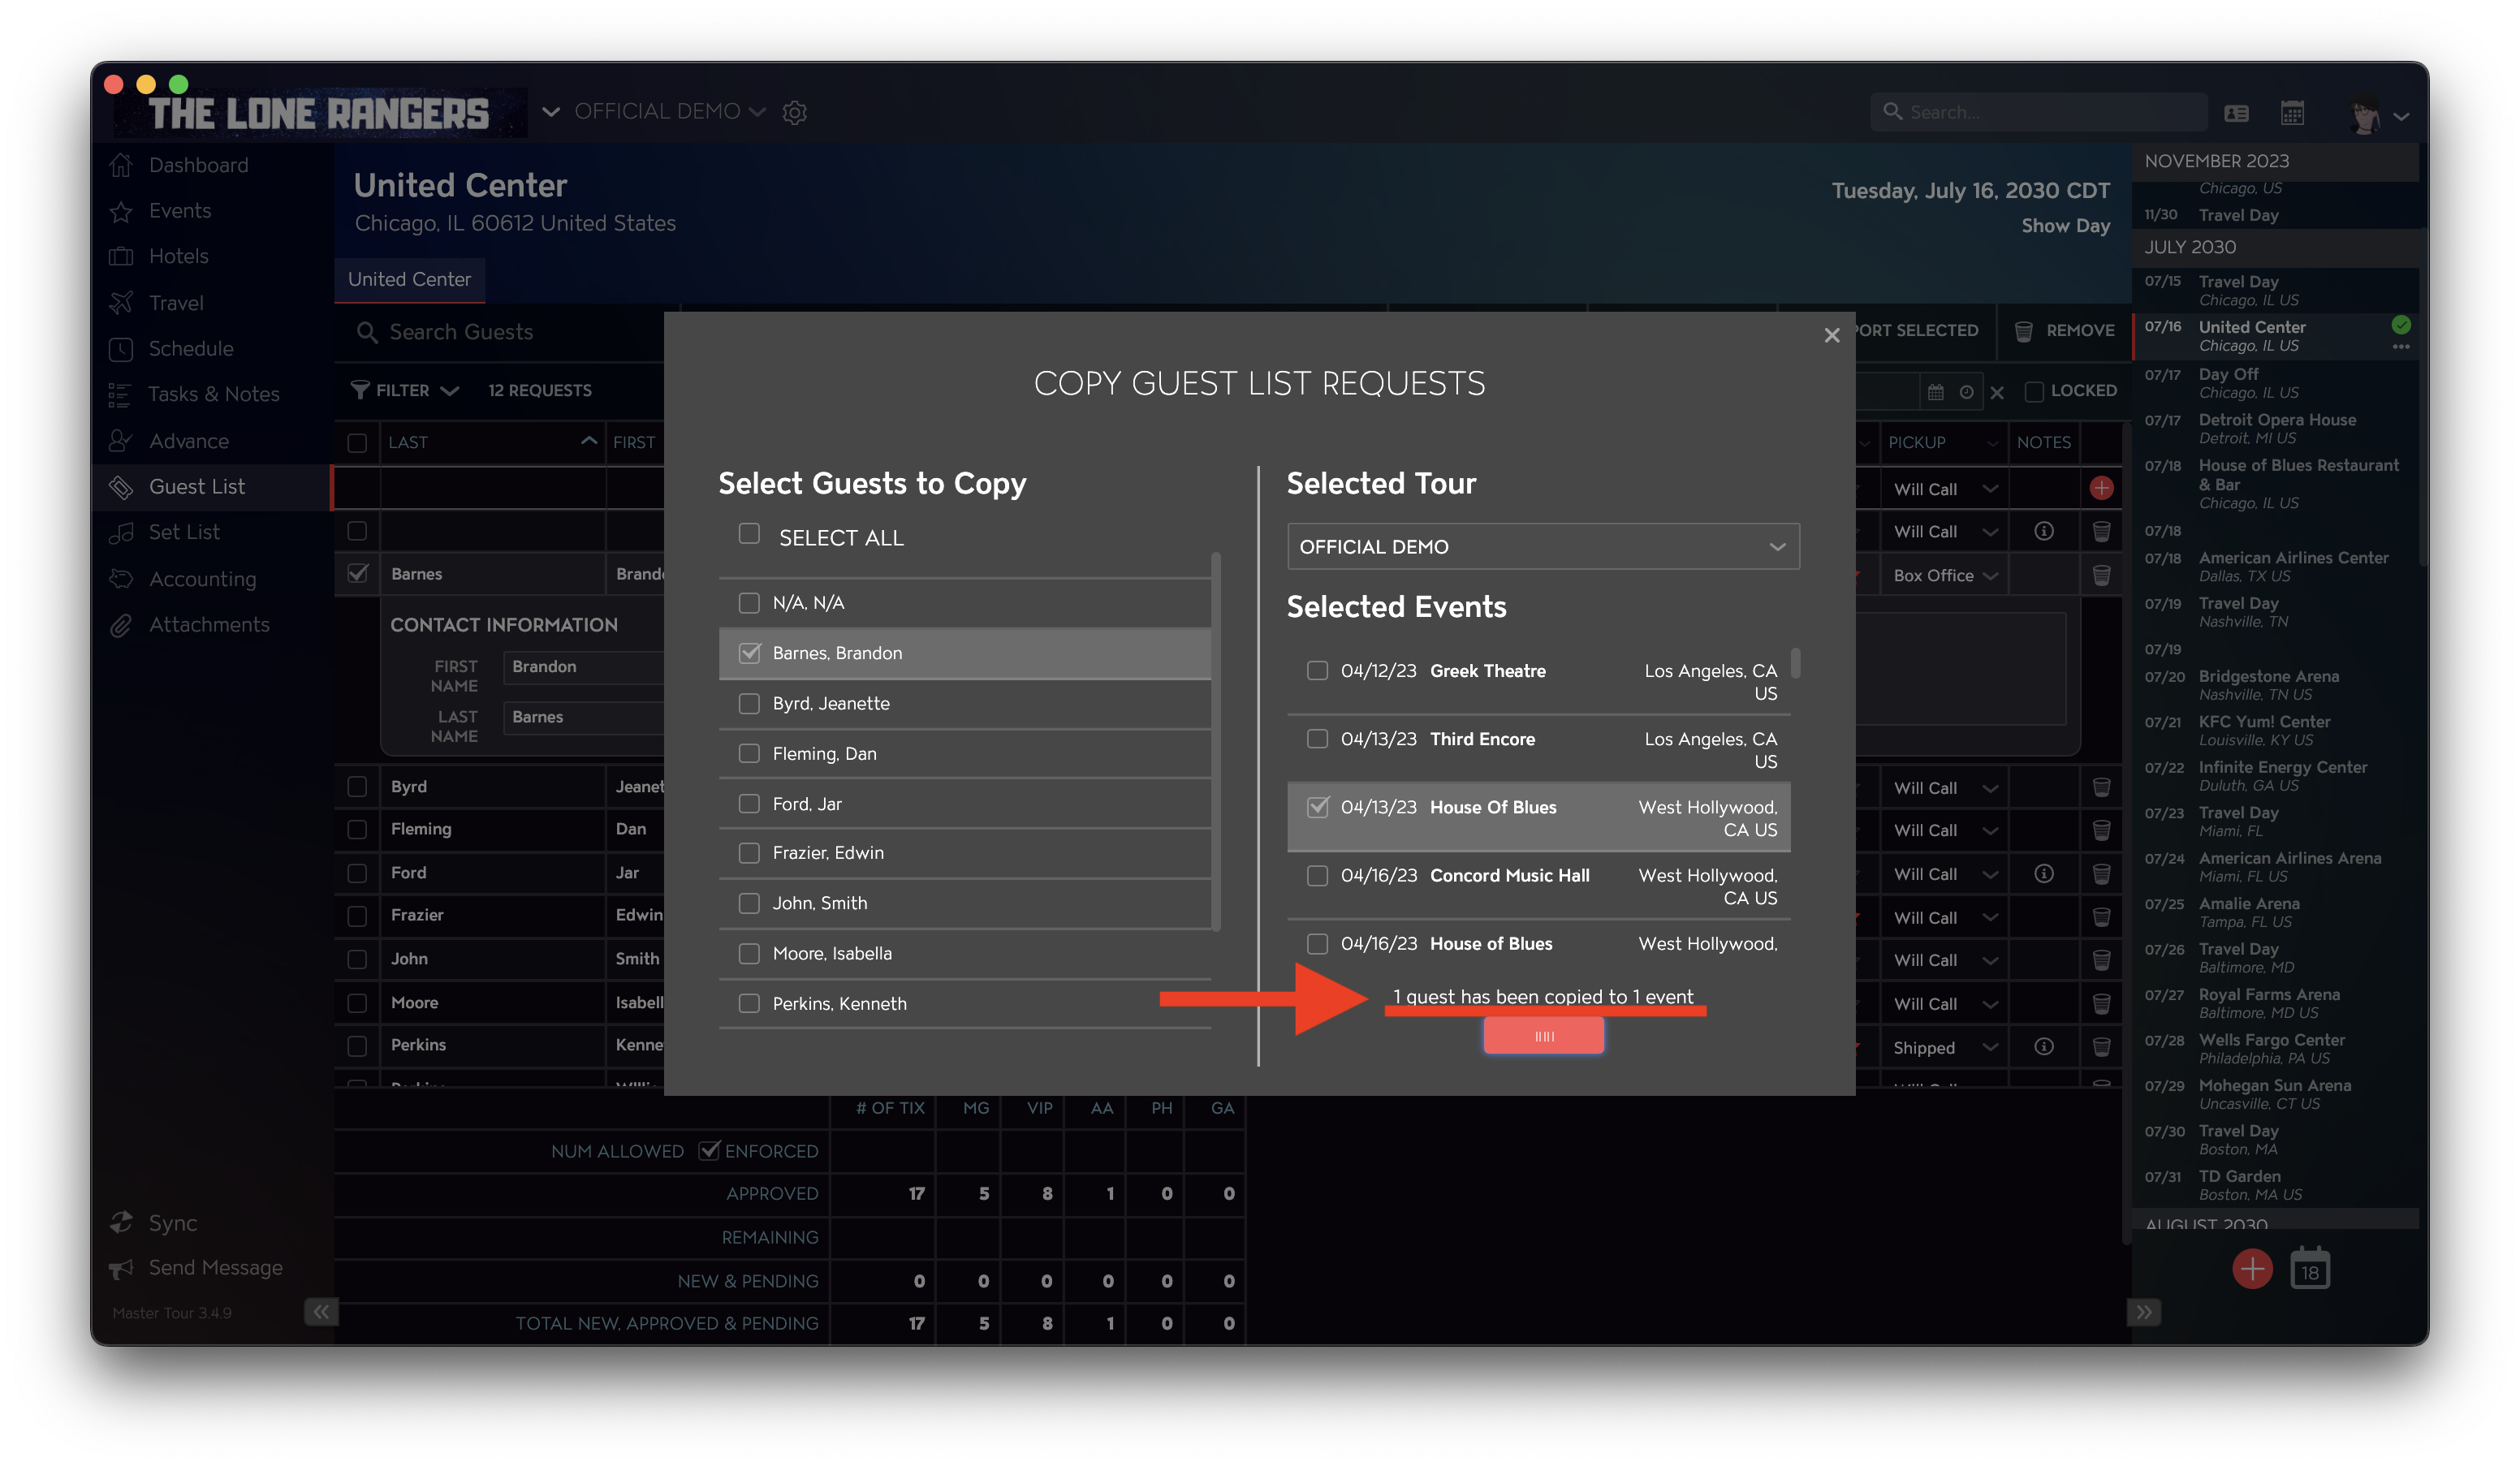This screenshot has width=2520, height=1466.
Task: Open the contact card icon in header
Action: (2236, 113)
